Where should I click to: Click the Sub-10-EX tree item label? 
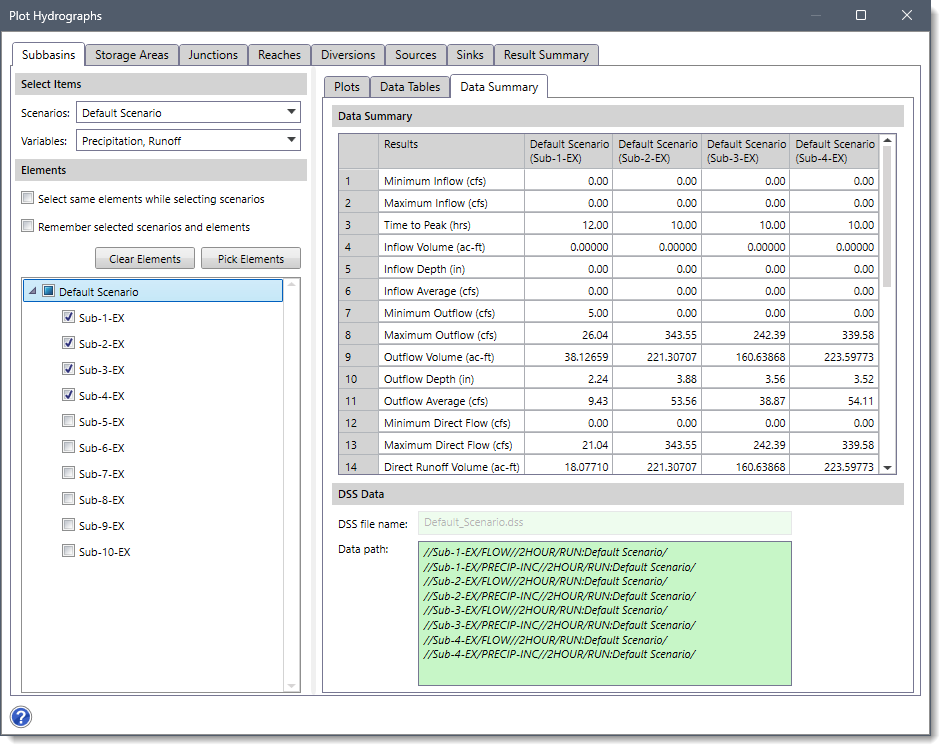click(x=104, y=552)
